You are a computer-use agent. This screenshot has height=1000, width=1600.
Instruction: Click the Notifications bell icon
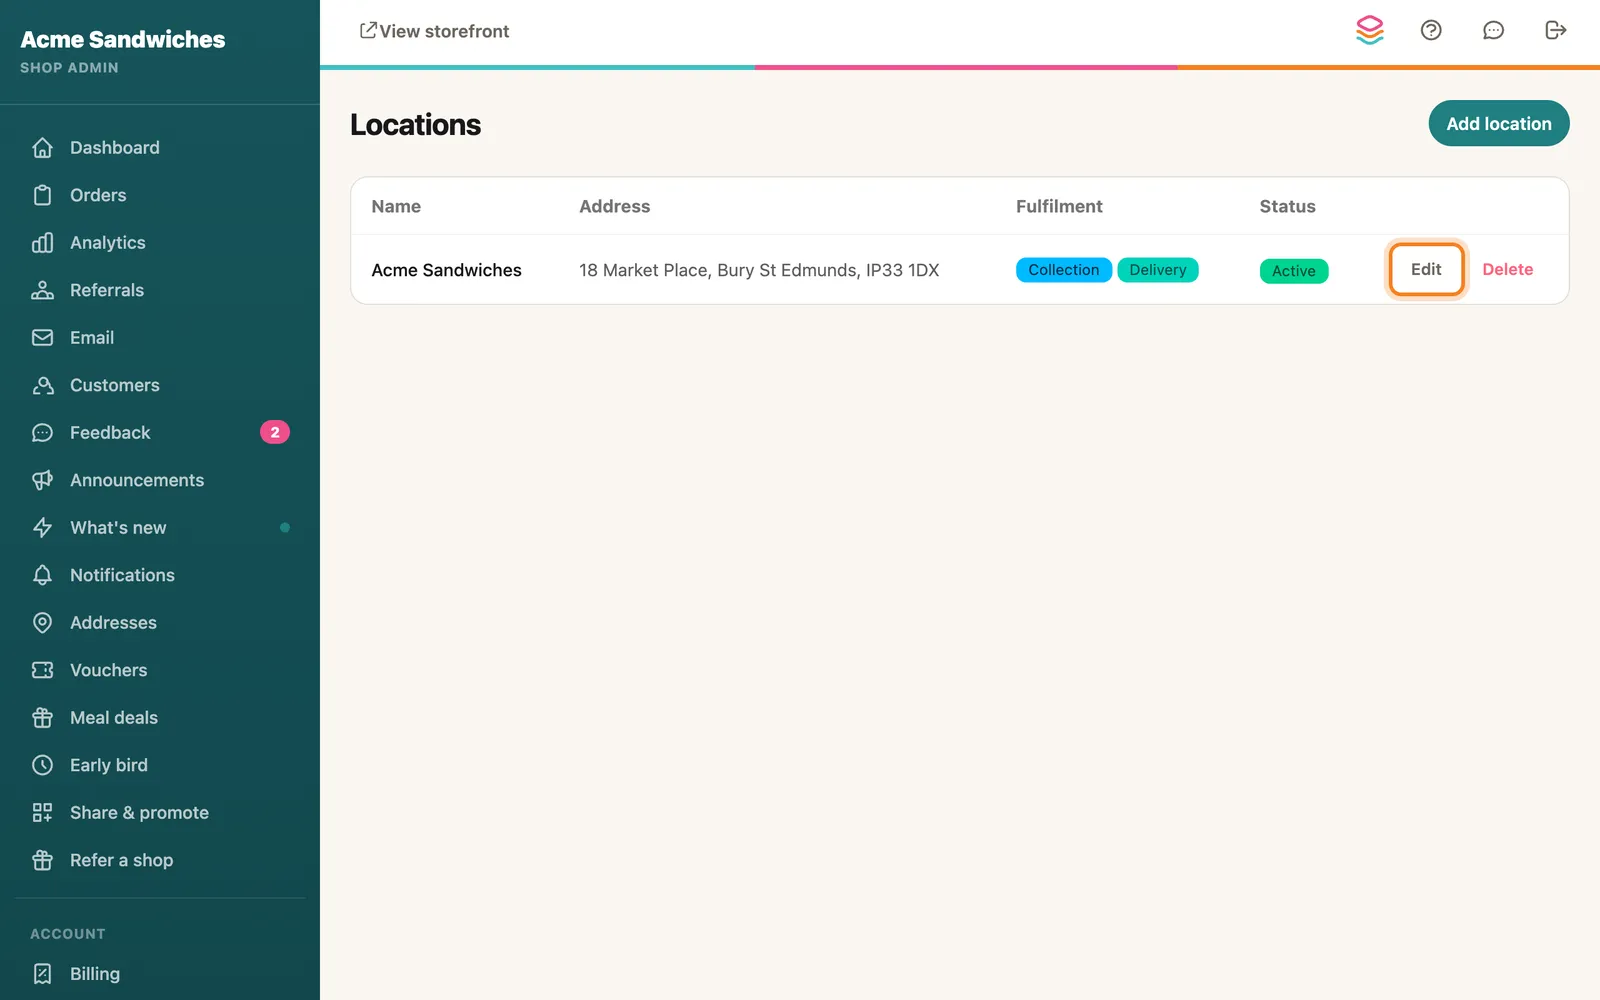42,575
